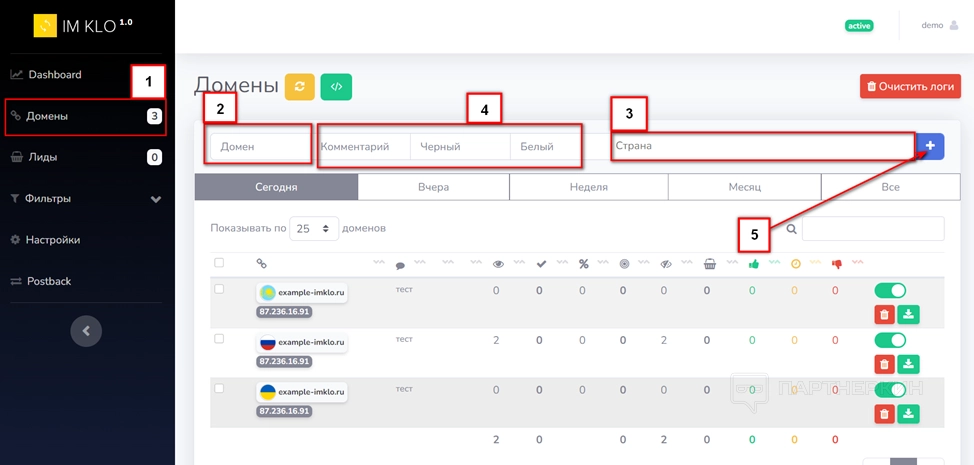Sort by the eye views column icon

click(498, 264)
